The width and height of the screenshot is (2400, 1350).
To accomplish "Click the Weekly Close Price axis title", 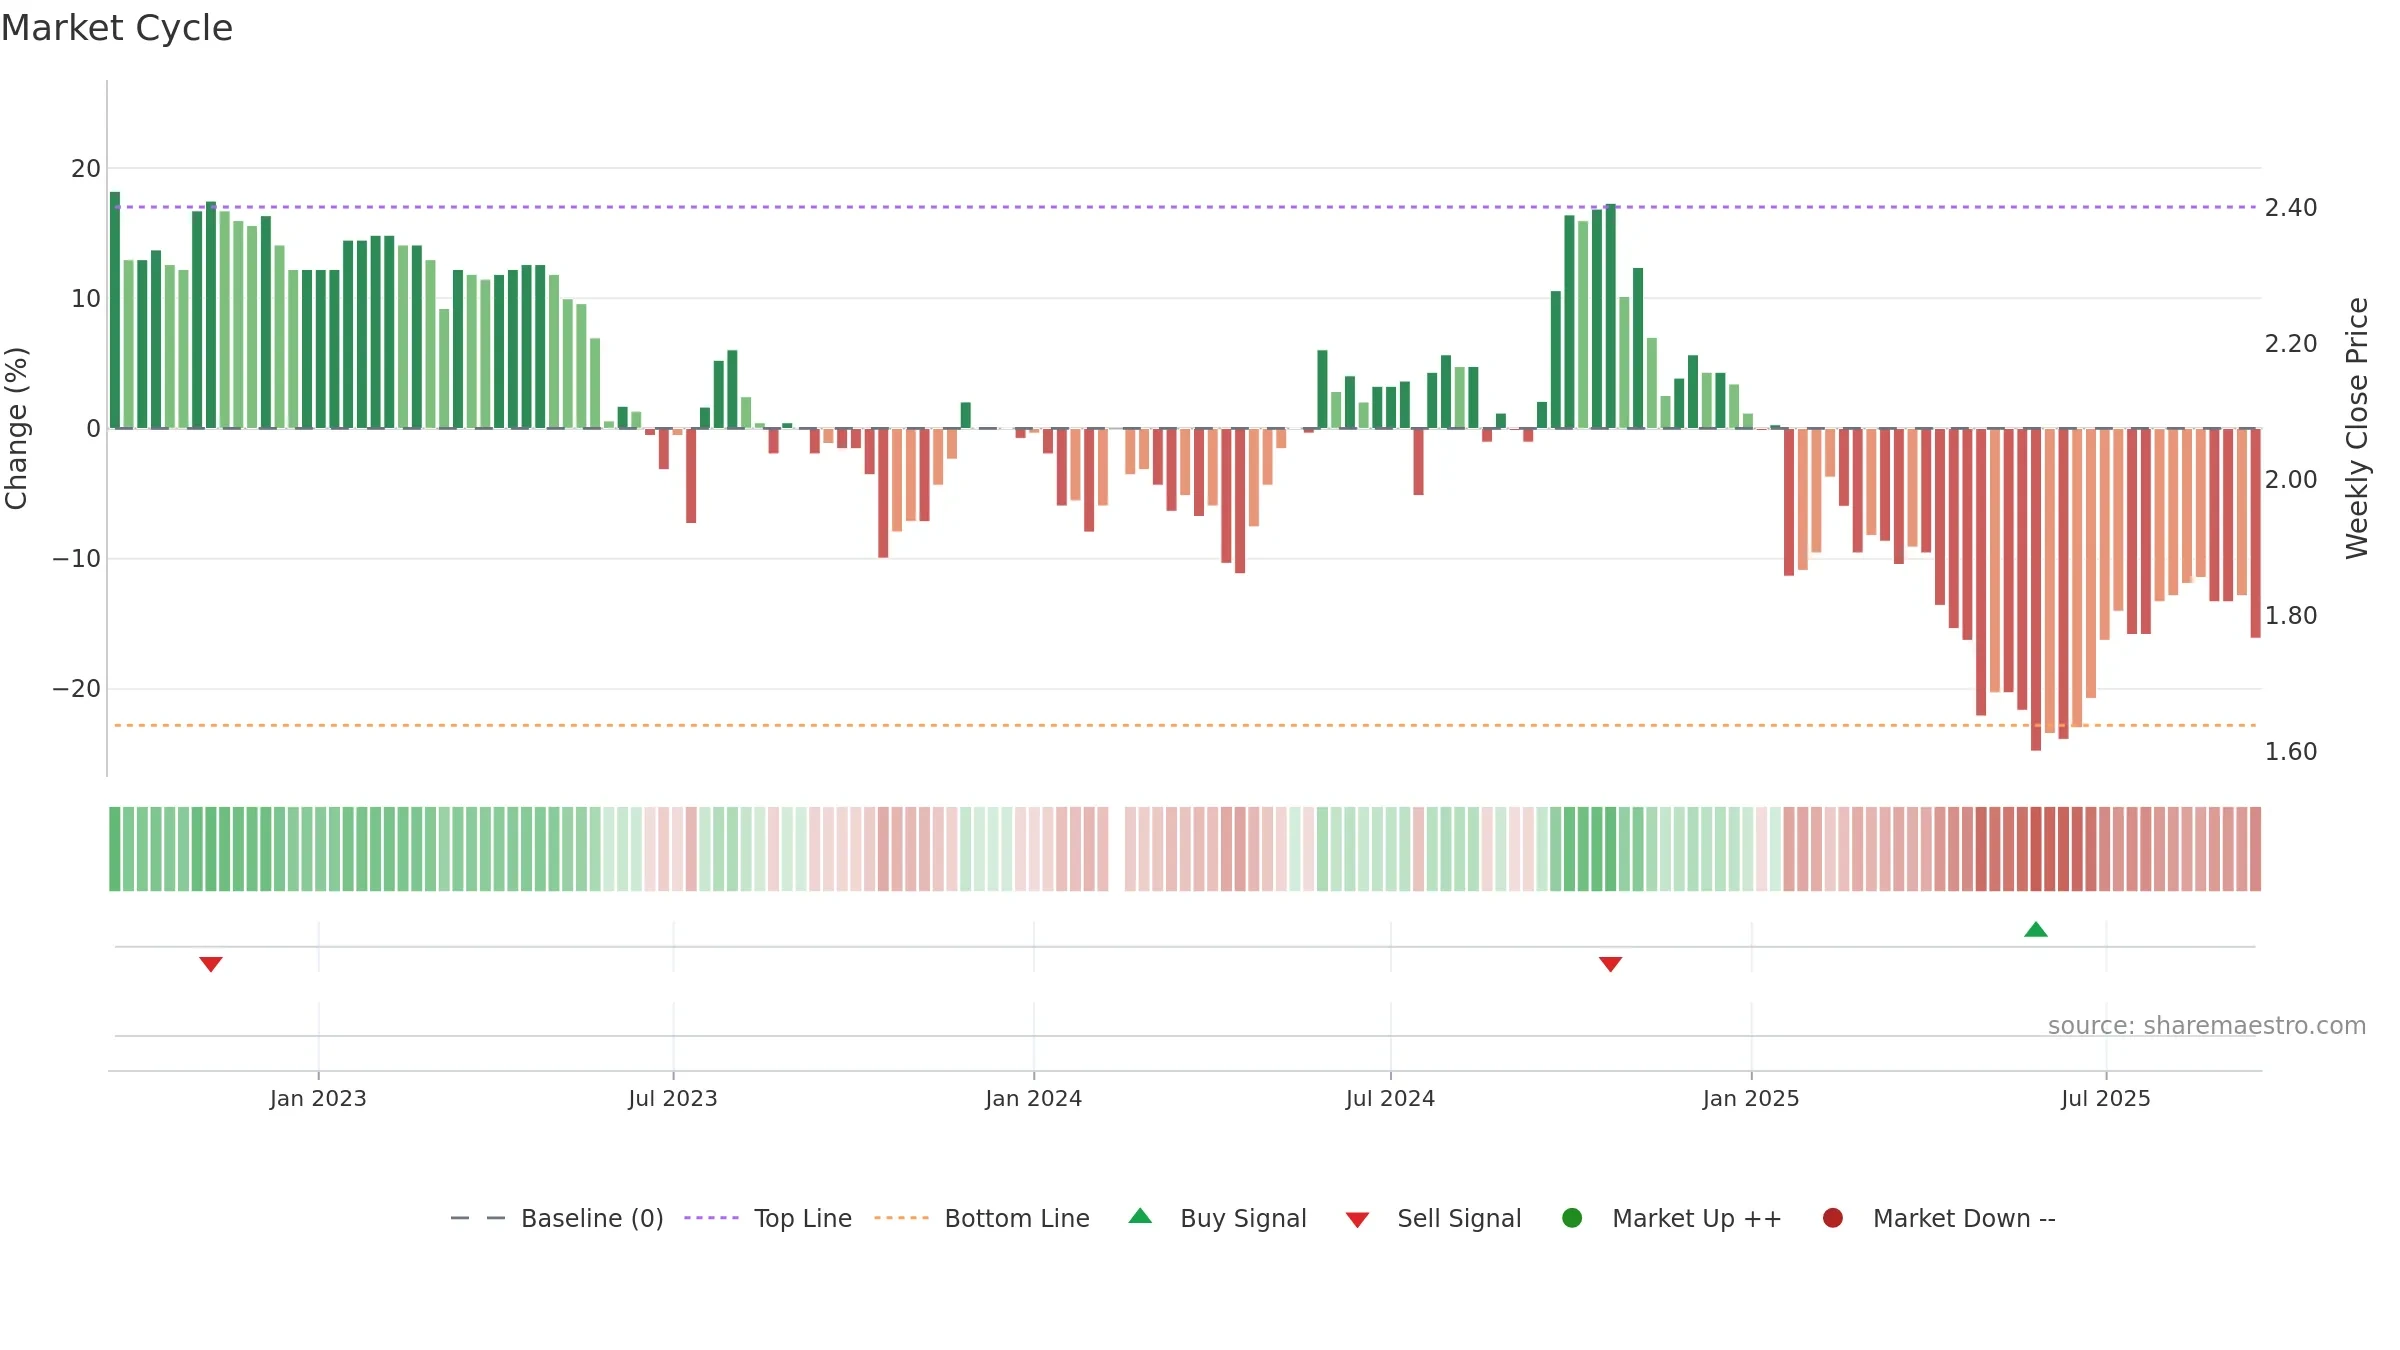I will [x=2357, y=428].
